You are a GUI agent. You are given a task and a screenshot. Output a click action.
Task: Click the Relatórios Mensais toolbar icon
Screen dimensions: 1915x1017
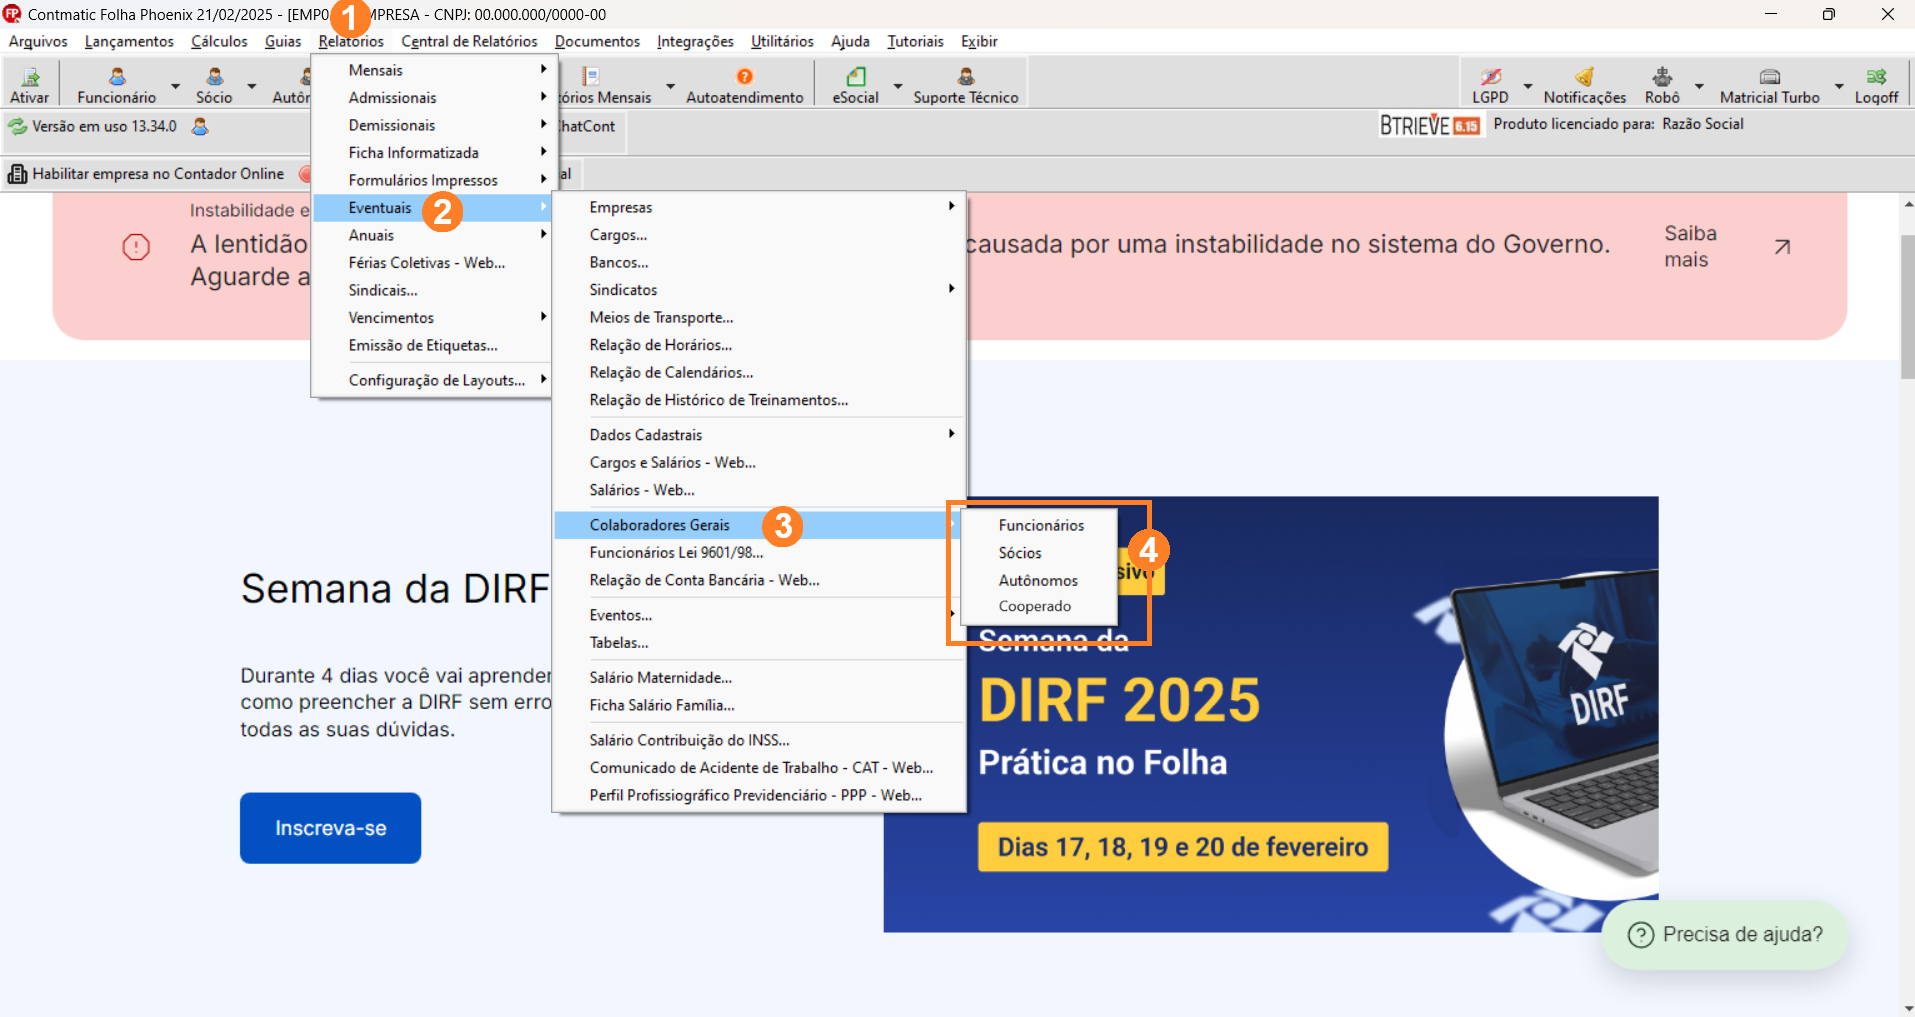[x=590, y=77]
